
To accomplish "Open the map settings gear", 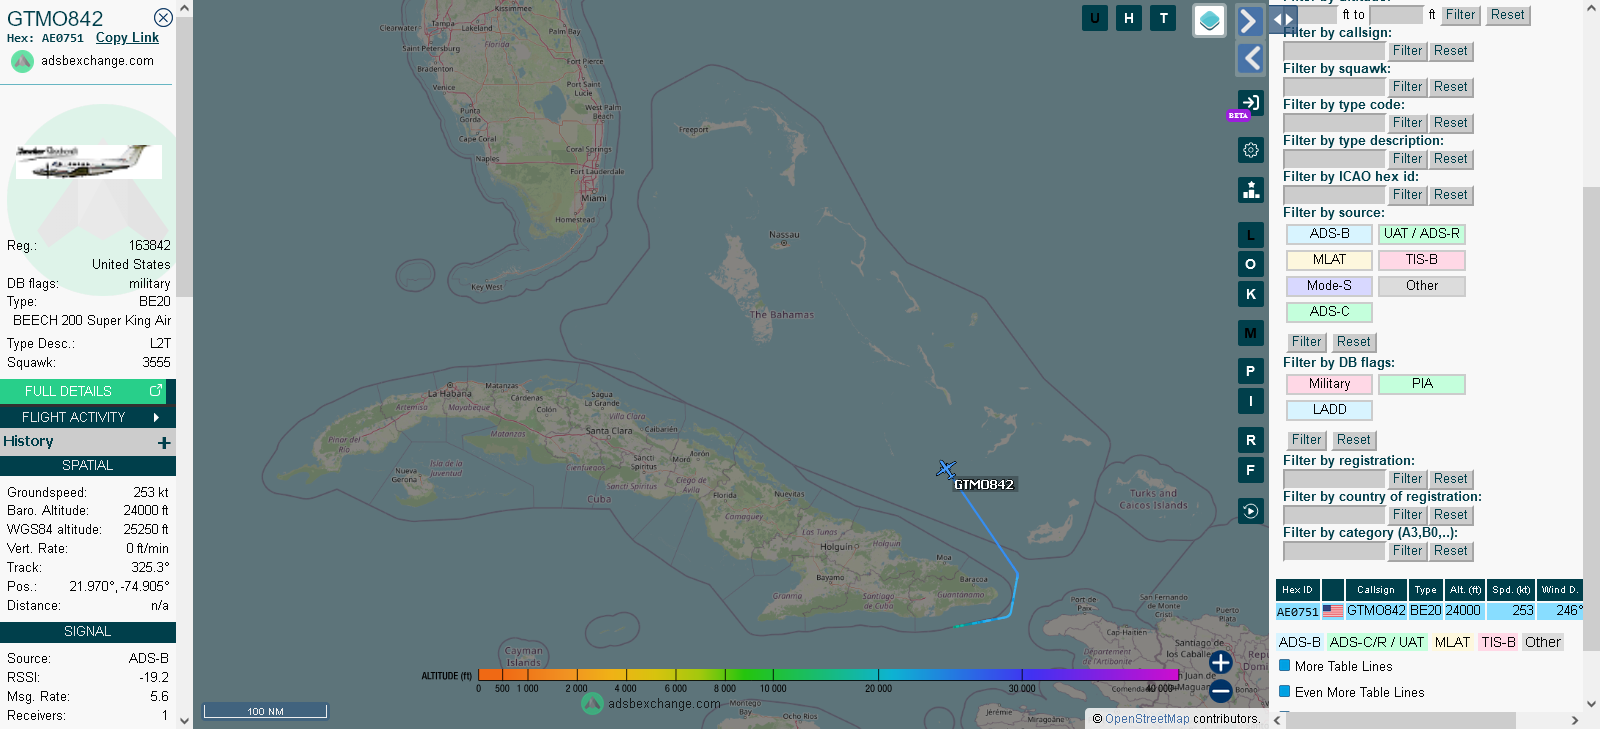I will (x=1250, y=150).
